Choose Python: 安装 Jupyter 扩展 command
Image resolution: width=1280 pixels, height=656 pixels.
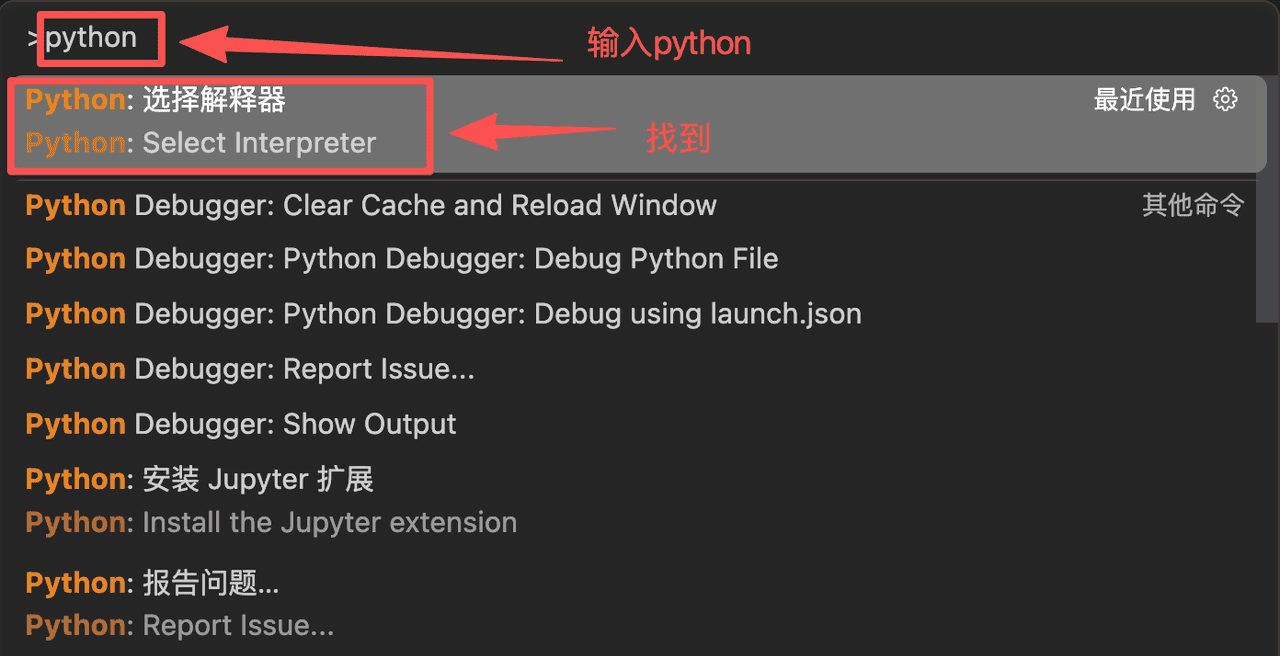(x=199, y=479)
